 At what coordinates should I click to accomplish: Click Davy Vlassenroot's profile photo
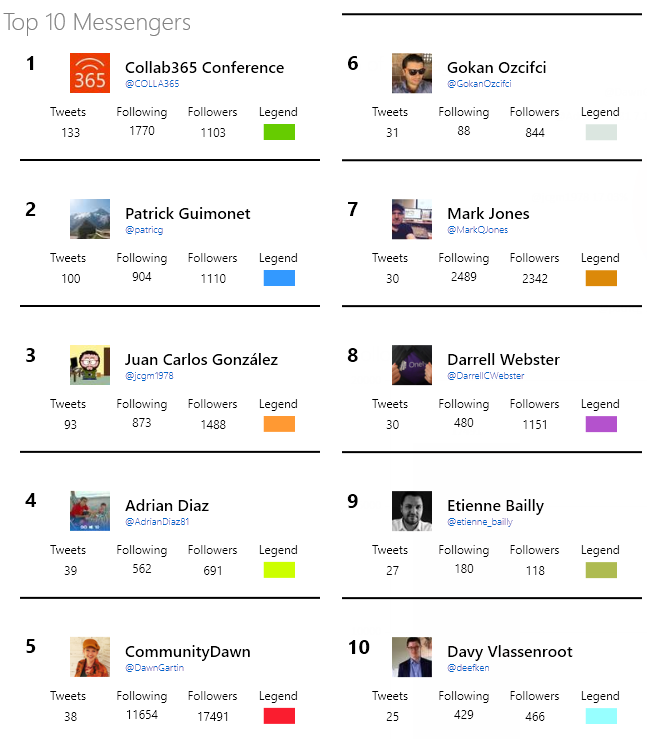[x=412, y=657]
